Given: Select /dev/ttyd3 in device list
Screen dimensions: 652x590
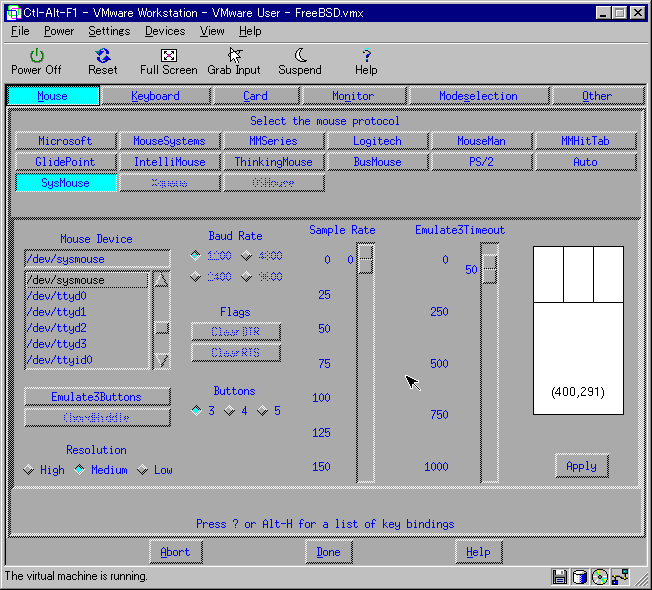Looking at the screenshot, I should tap(86, 344).
